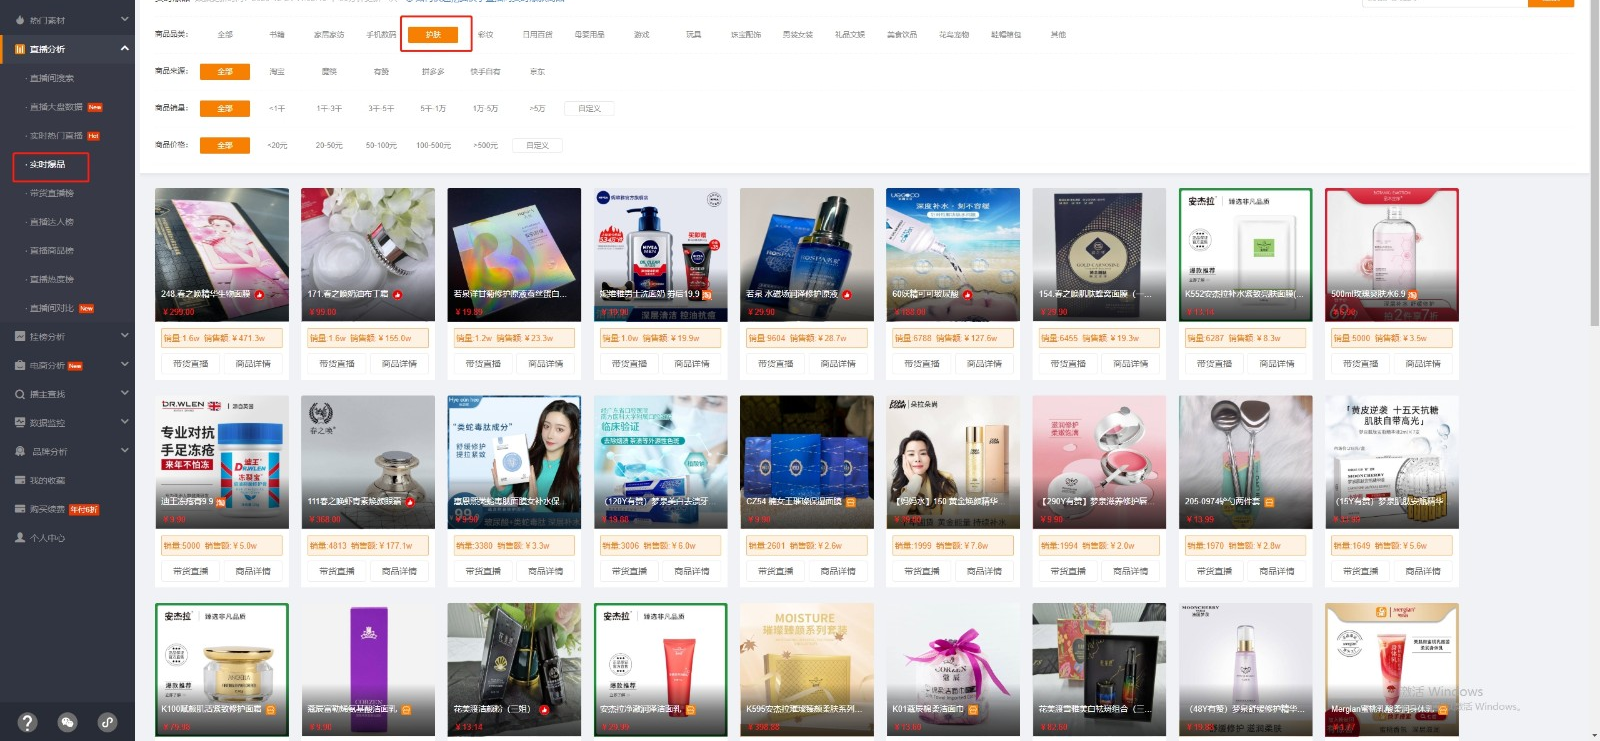Click the search input field top right

1445,3
